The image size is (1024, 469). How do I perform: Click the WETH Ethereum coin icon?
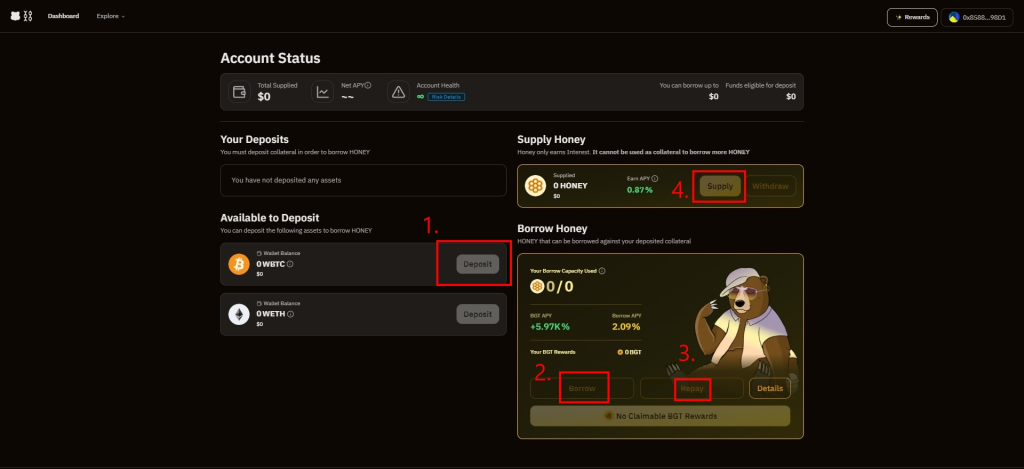coord(239,314)
